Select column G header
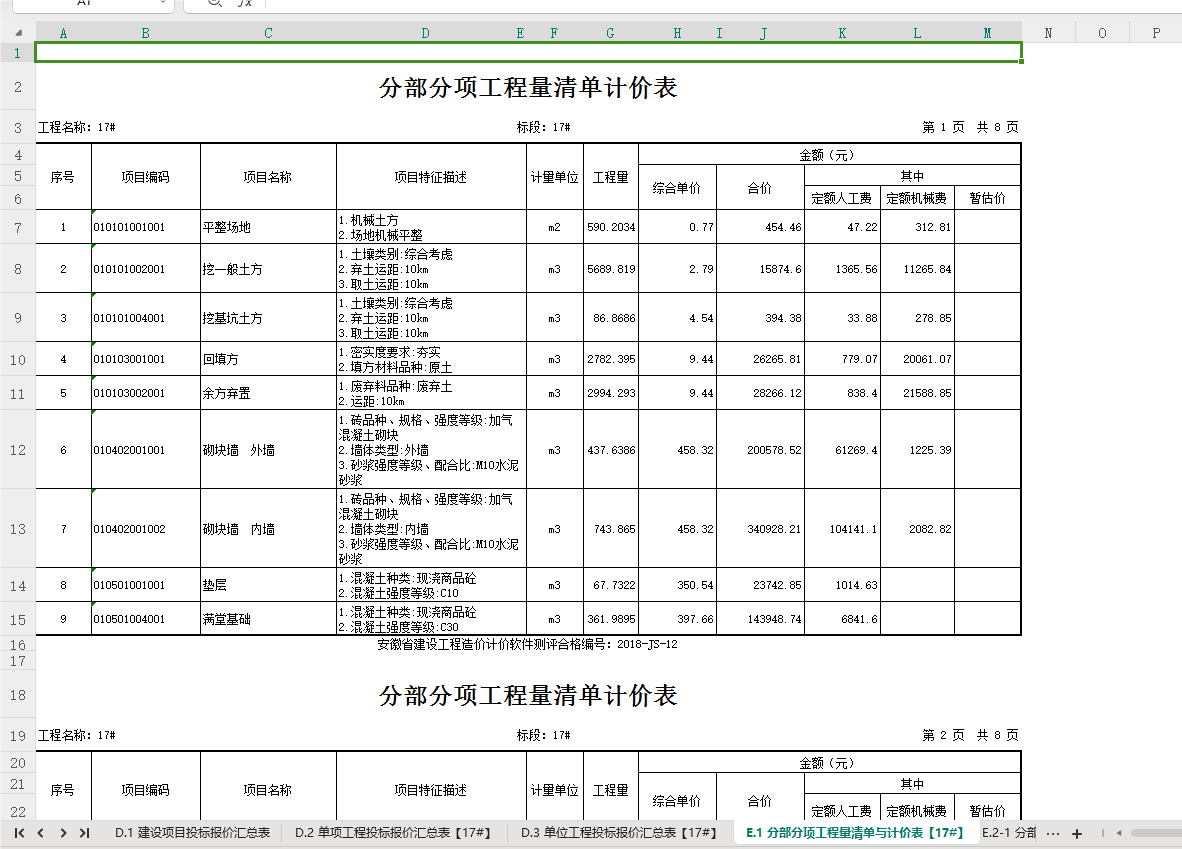This screenshot has height=849, width=1182. tap(610, 33)
